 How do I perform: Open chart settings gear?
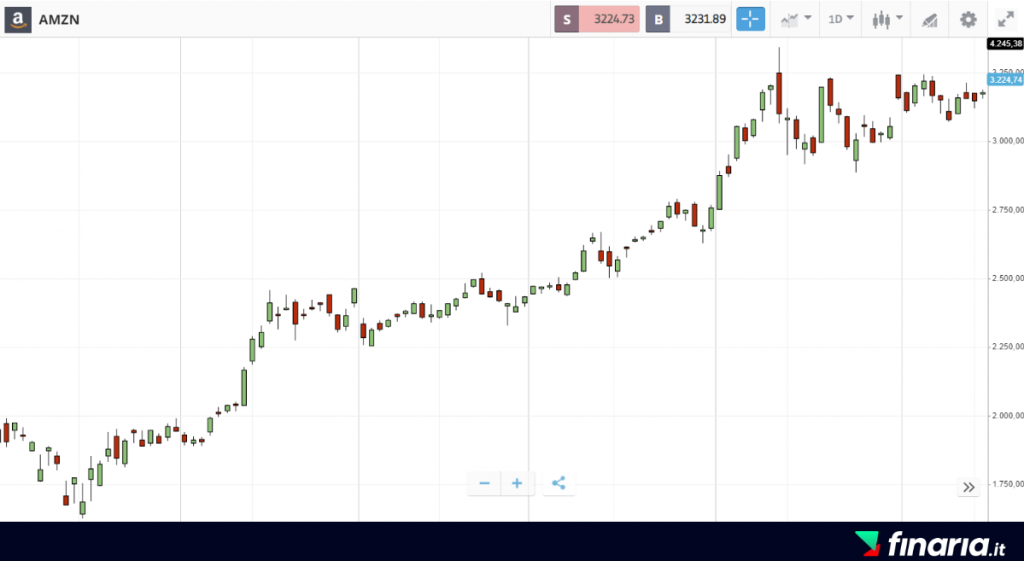pyautogui.click(x=968, y=20)
